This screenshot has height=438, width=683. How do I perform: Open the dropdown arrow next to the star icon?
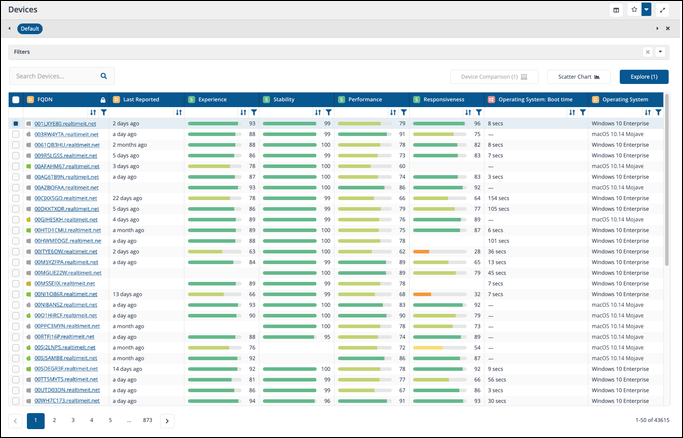click(x=647, y=9)
